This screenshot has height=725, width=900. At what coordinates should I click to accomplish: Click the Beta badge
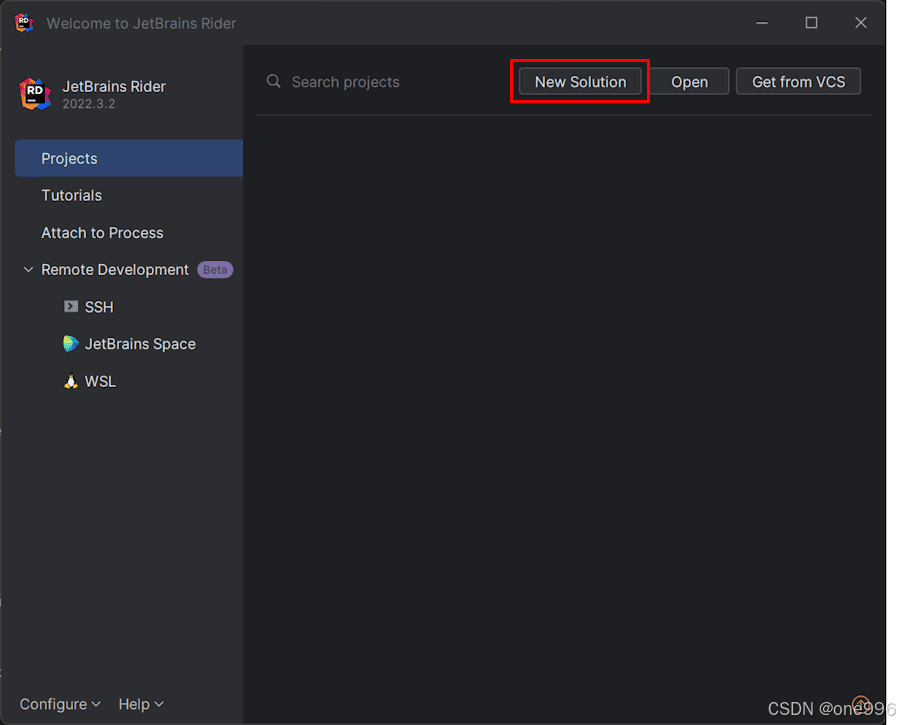pyautogui.click(x=215, y=270)
